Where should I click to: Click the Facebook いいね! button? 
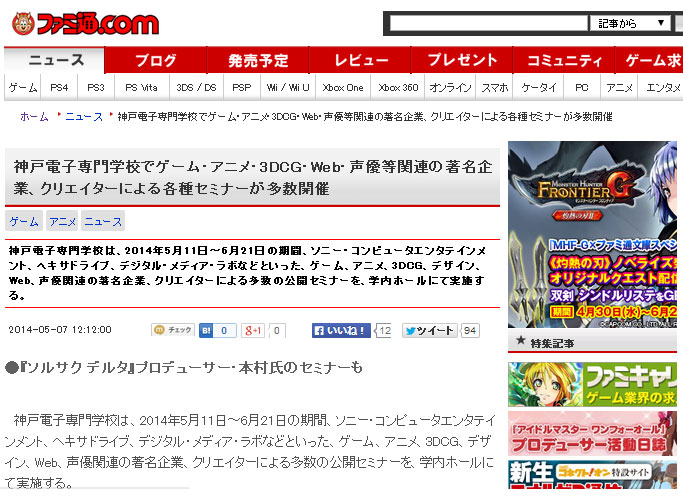[341, 331]
